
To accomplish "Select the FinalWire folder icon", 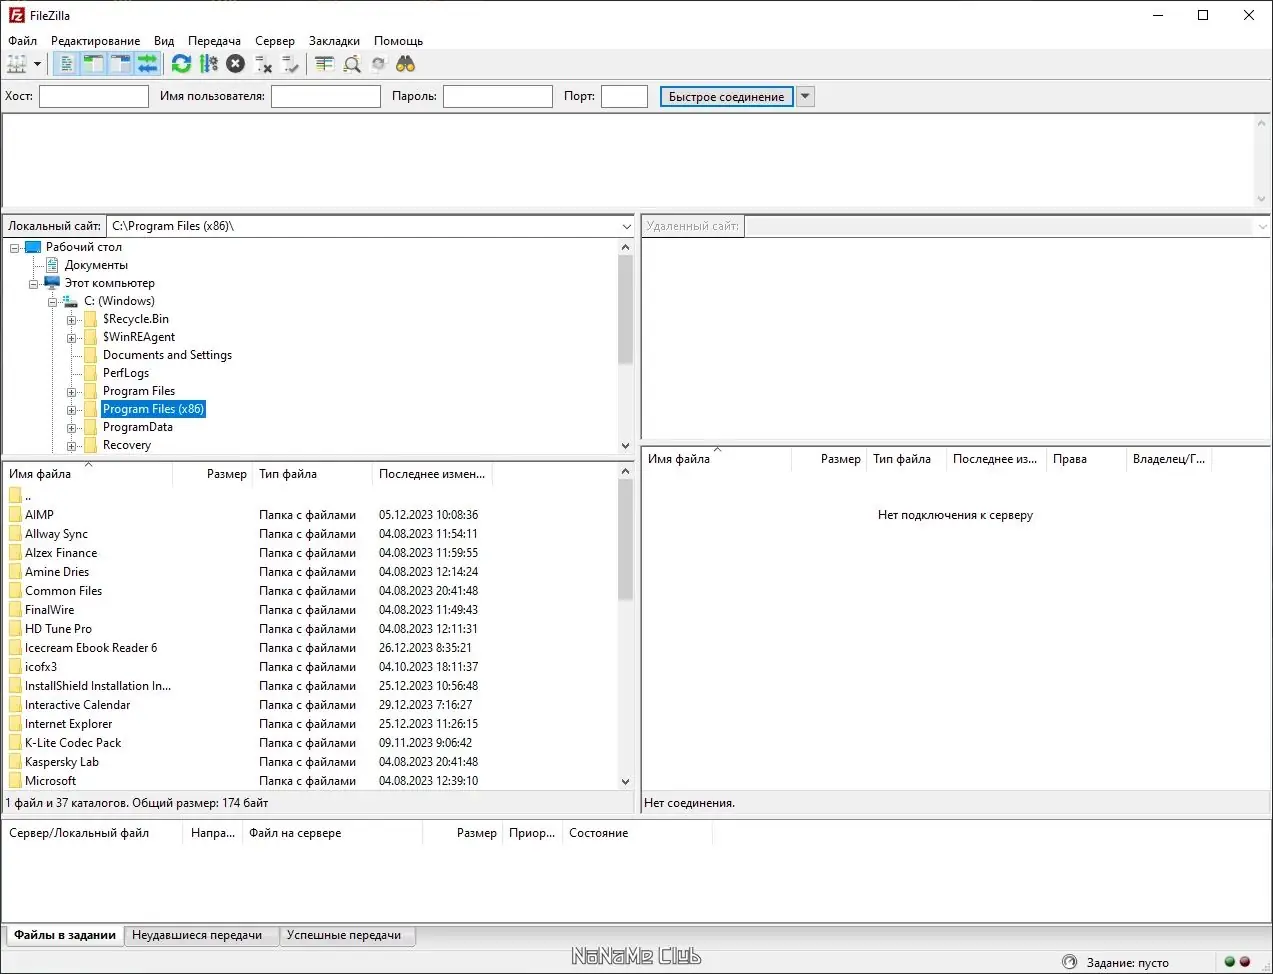I will click(15, 610).
